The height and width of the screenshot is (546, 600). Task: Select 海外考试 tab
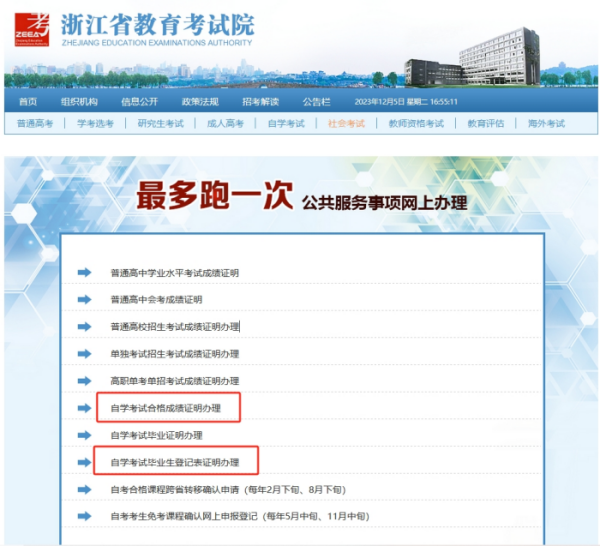[546, 124]
